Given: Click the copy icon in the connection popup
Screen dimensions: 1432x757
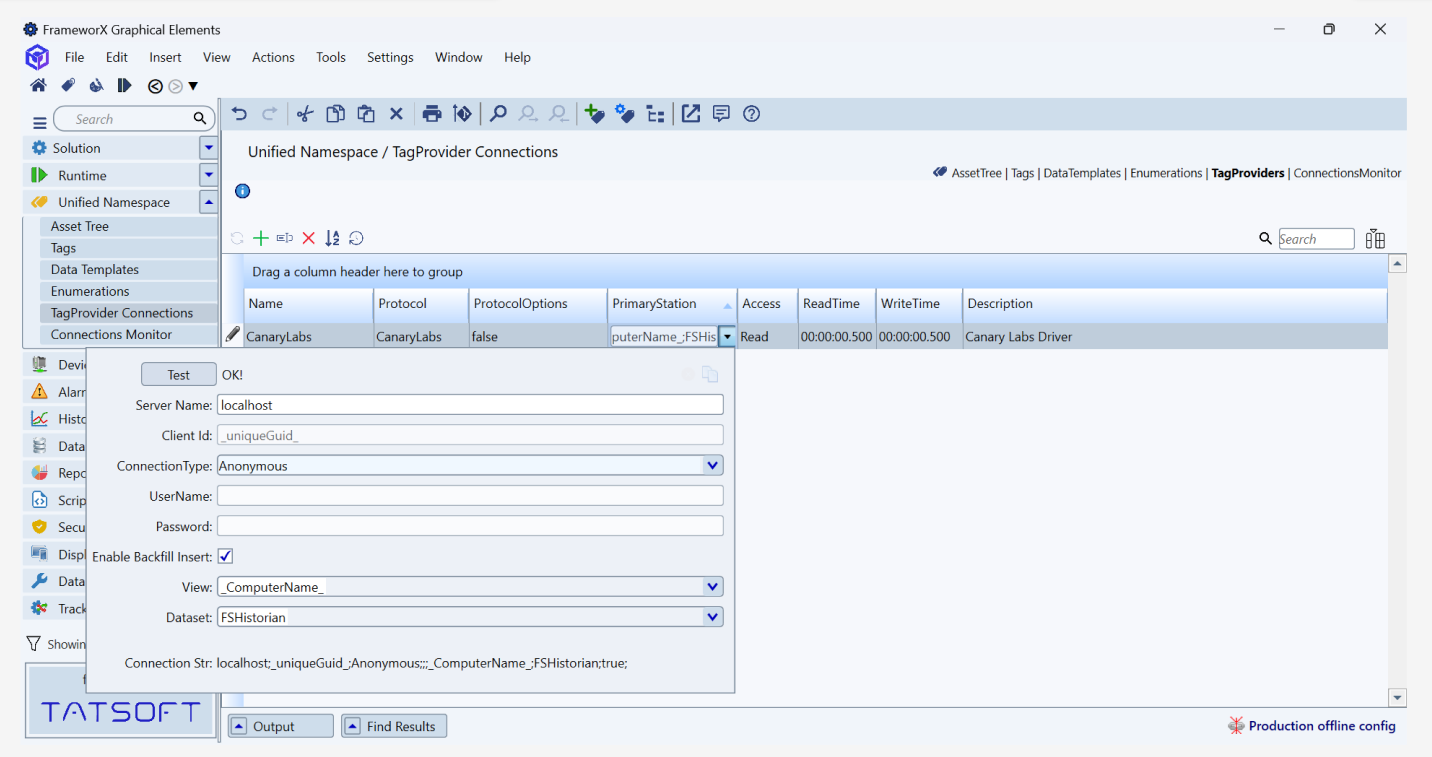Looking at the screenshot, I should [710, 374].
